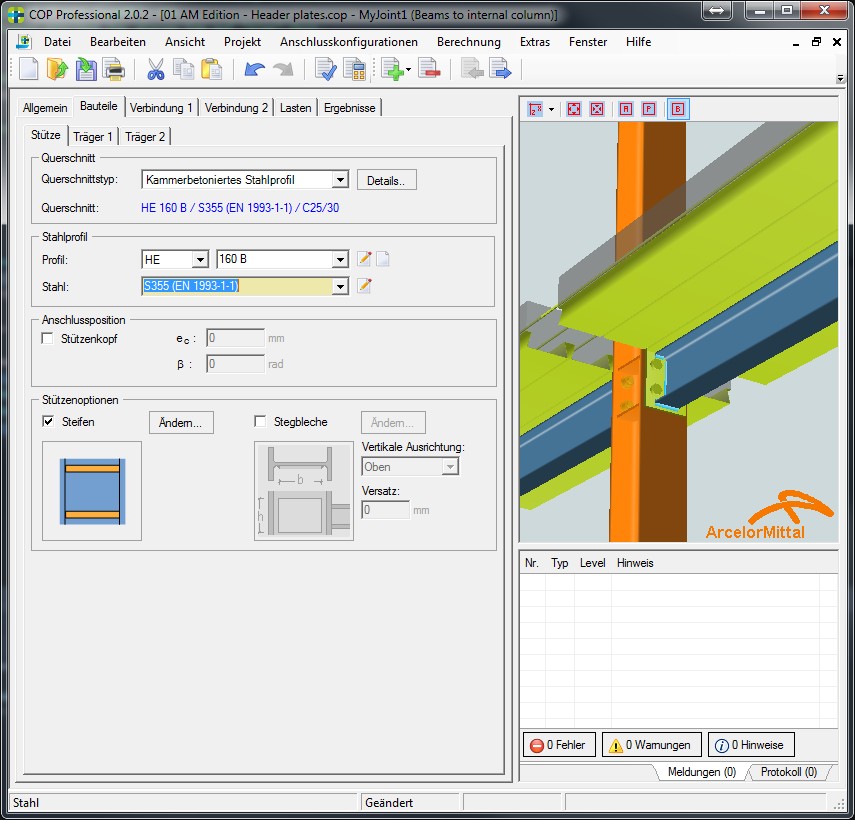Click the edit pencil icon next to Stahl

(x=365, y=286)
